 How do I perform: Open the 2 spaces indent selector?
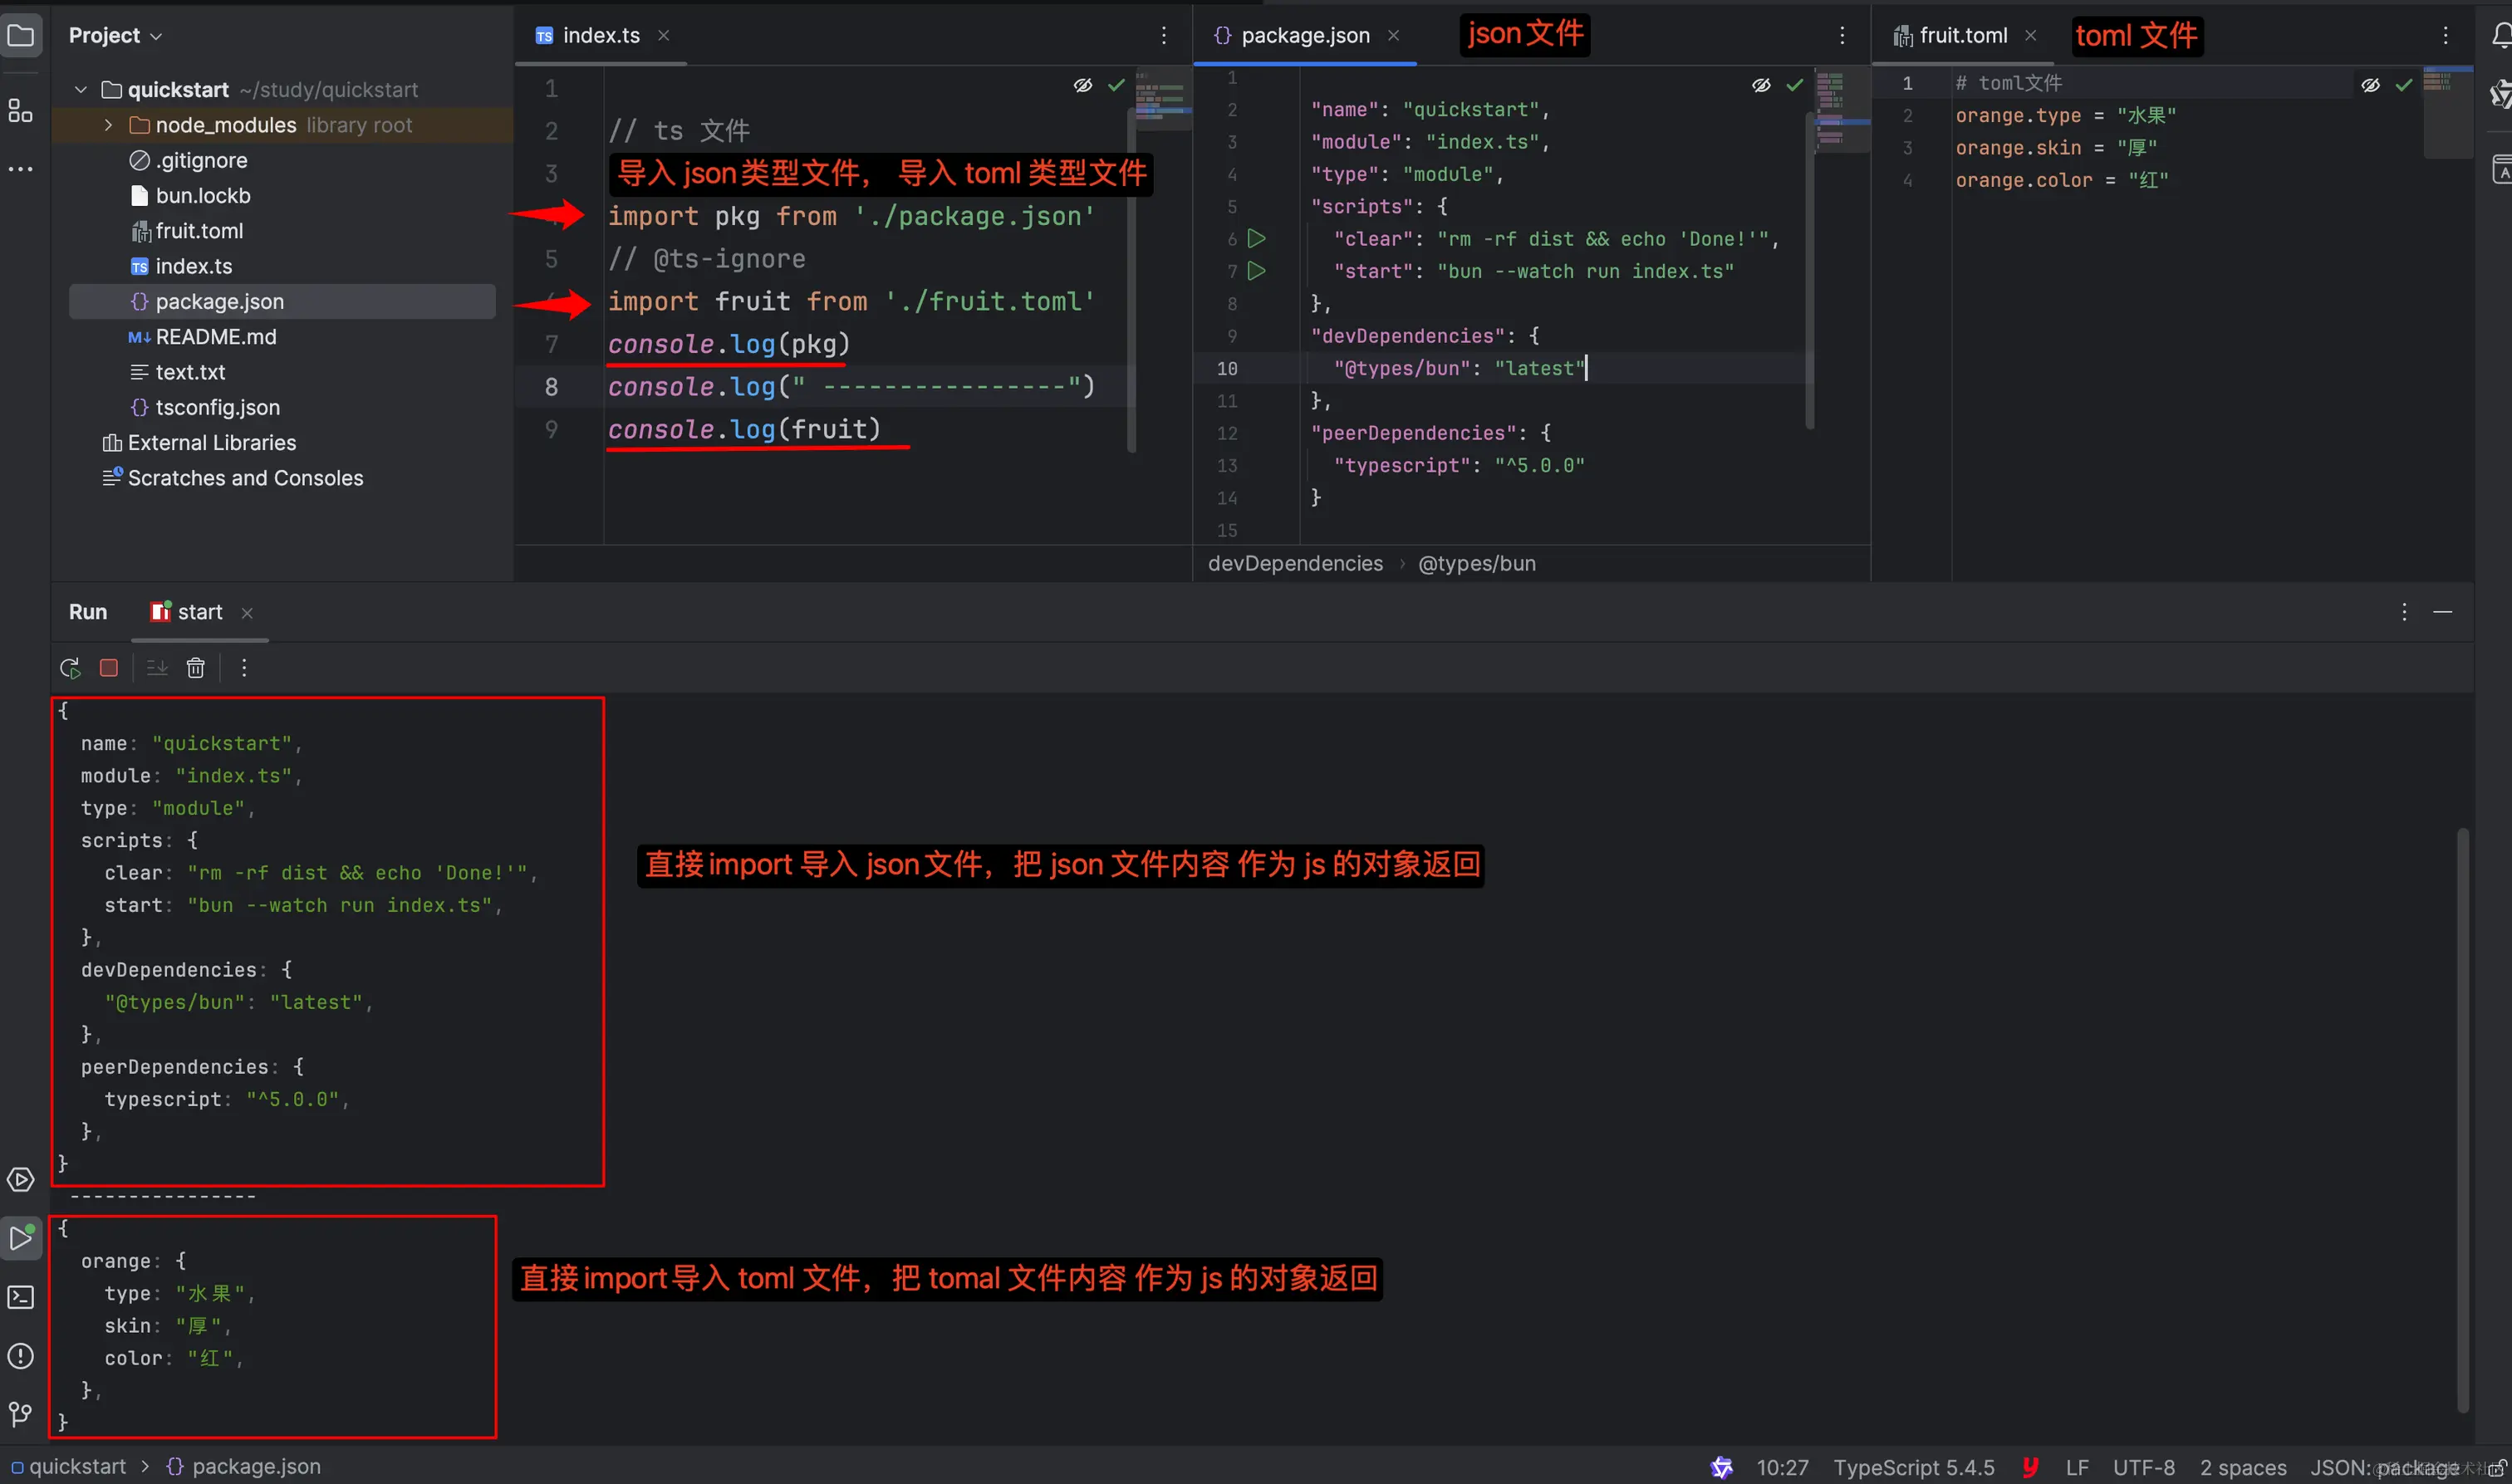coord(2243,1467)
